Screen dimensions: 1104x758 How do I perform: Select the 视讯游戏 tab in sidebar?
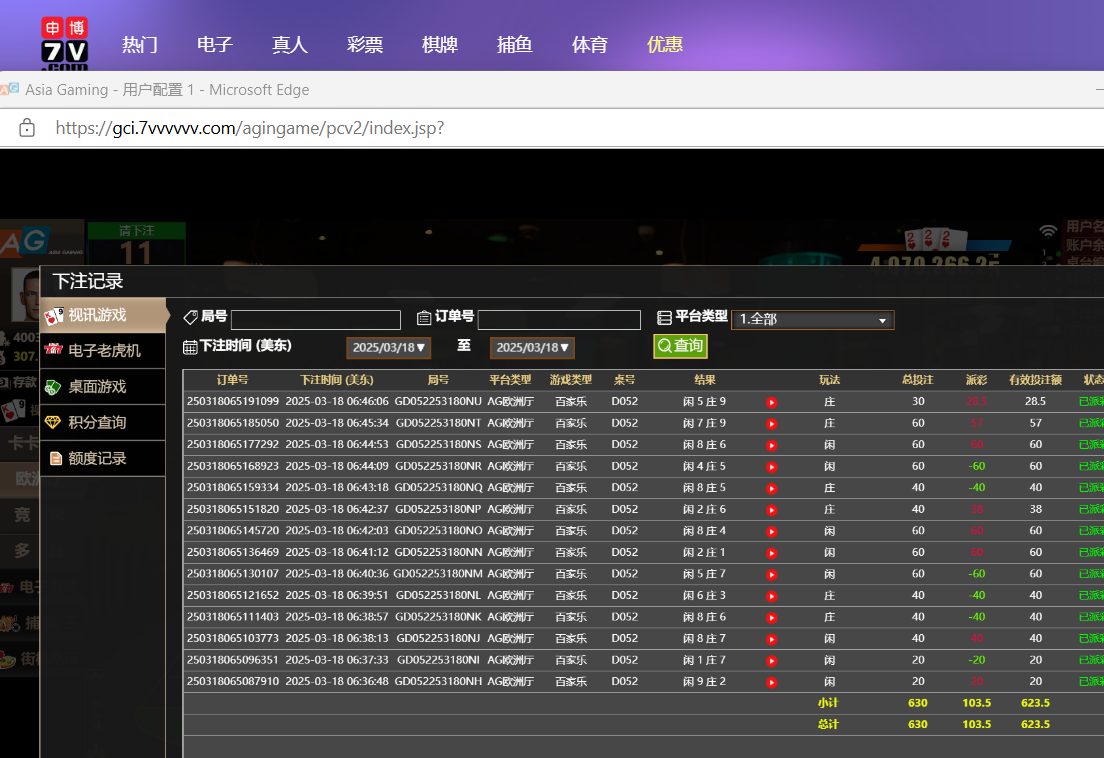coord(103,315)
